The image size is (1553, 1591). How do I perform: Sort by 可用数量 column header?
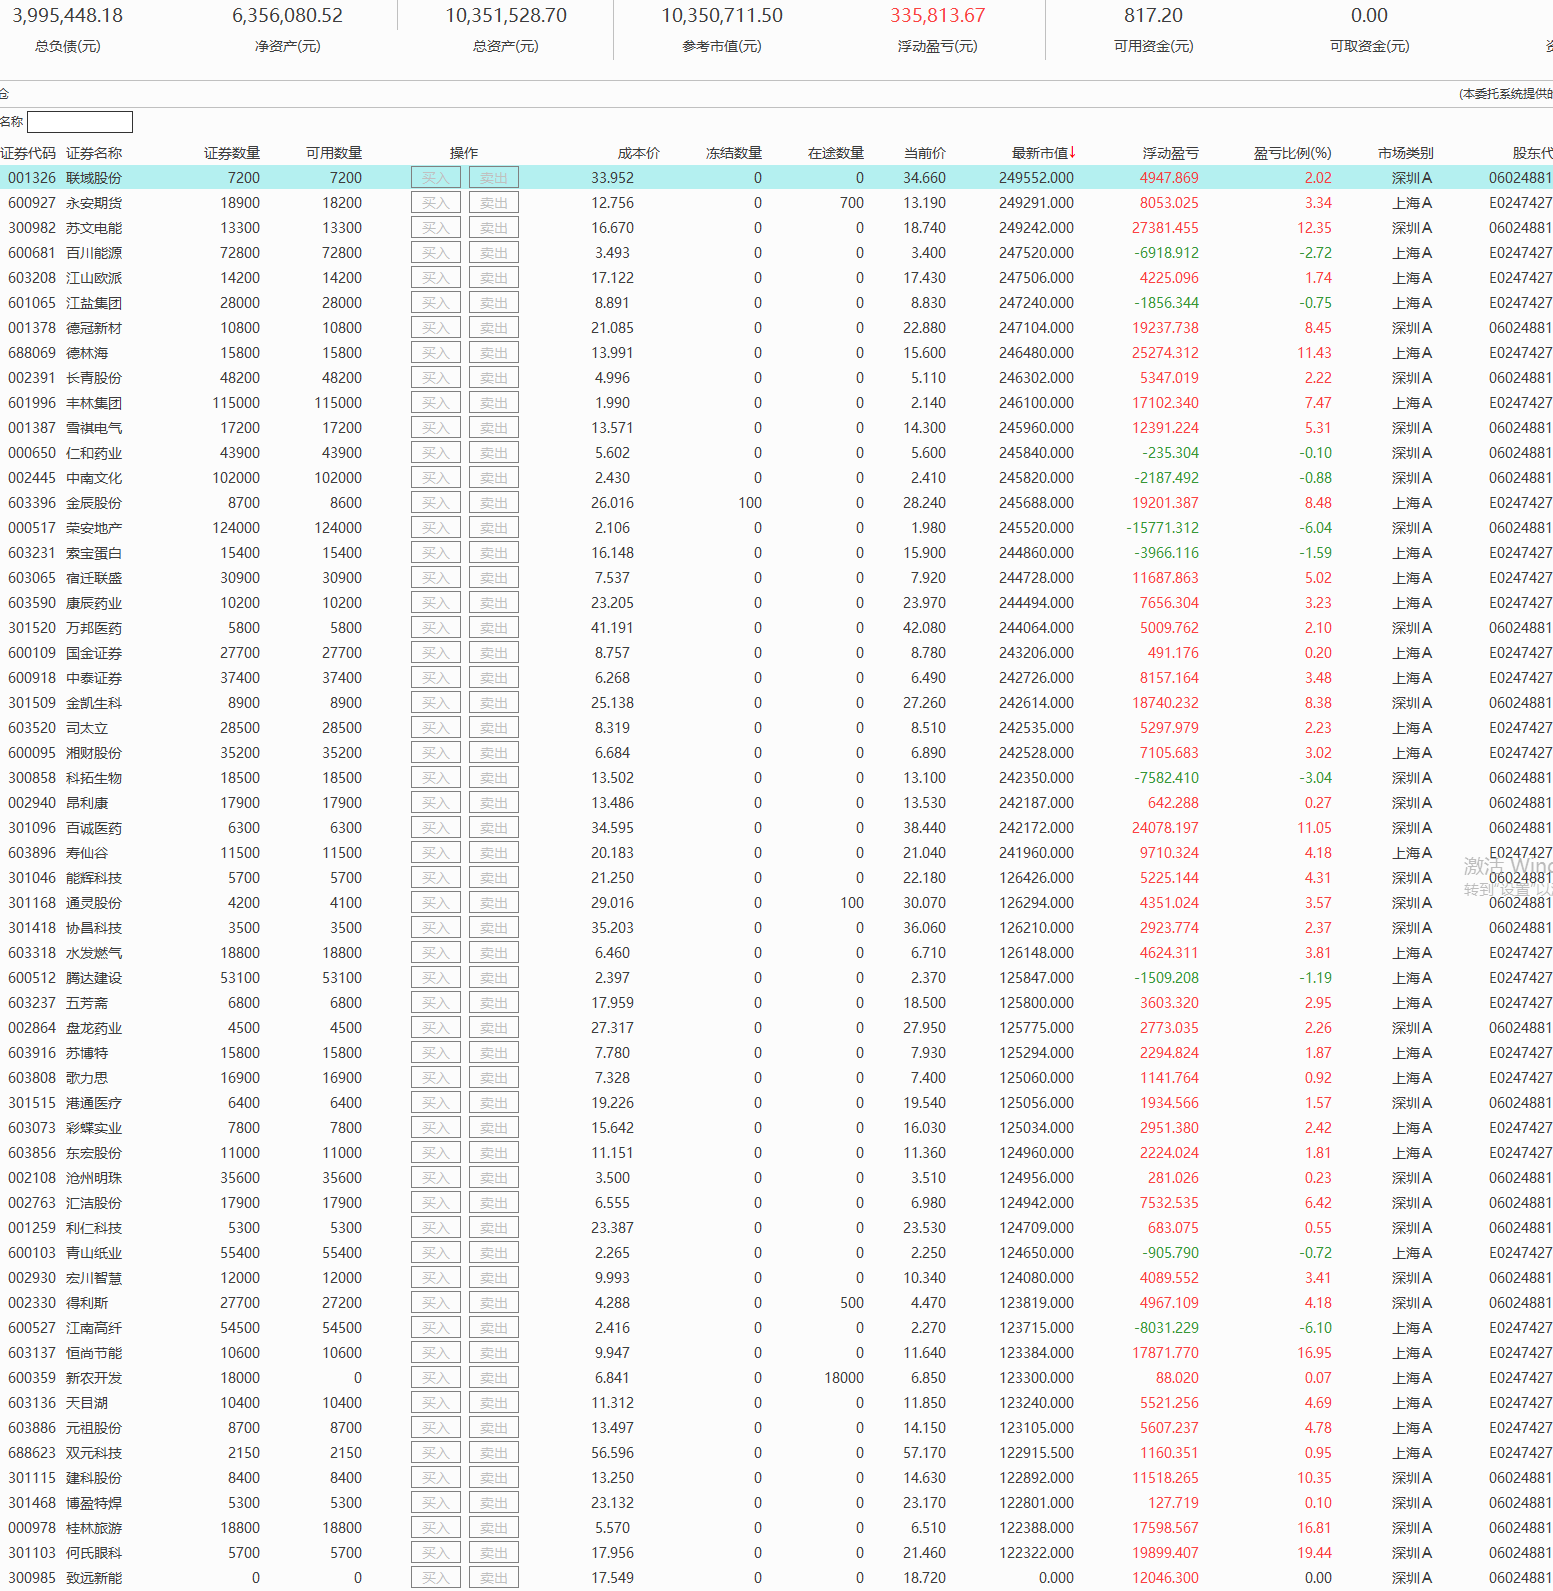(334, 153)
